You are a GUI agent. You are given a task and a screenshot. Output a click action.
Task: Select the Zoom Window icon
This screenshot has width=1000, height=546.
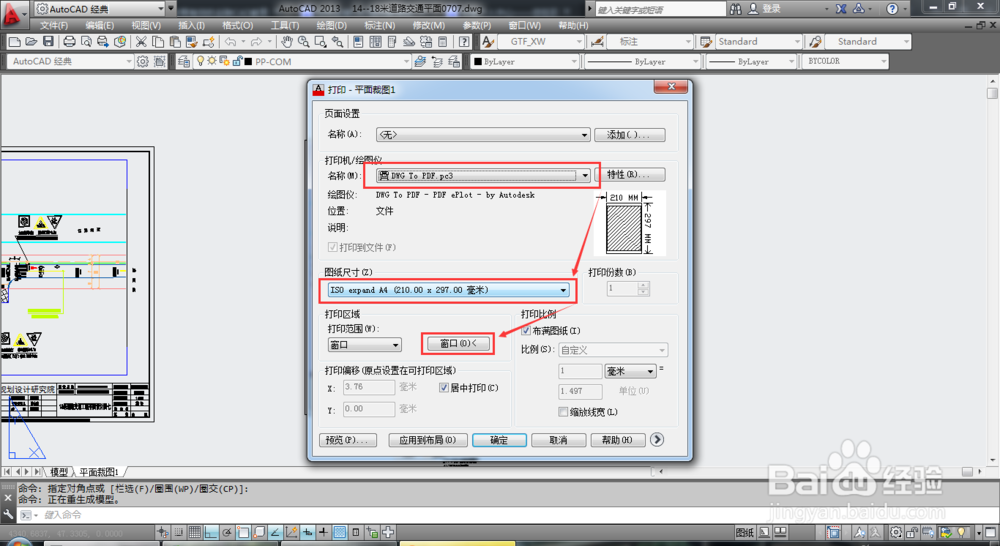tap(320, 41)
